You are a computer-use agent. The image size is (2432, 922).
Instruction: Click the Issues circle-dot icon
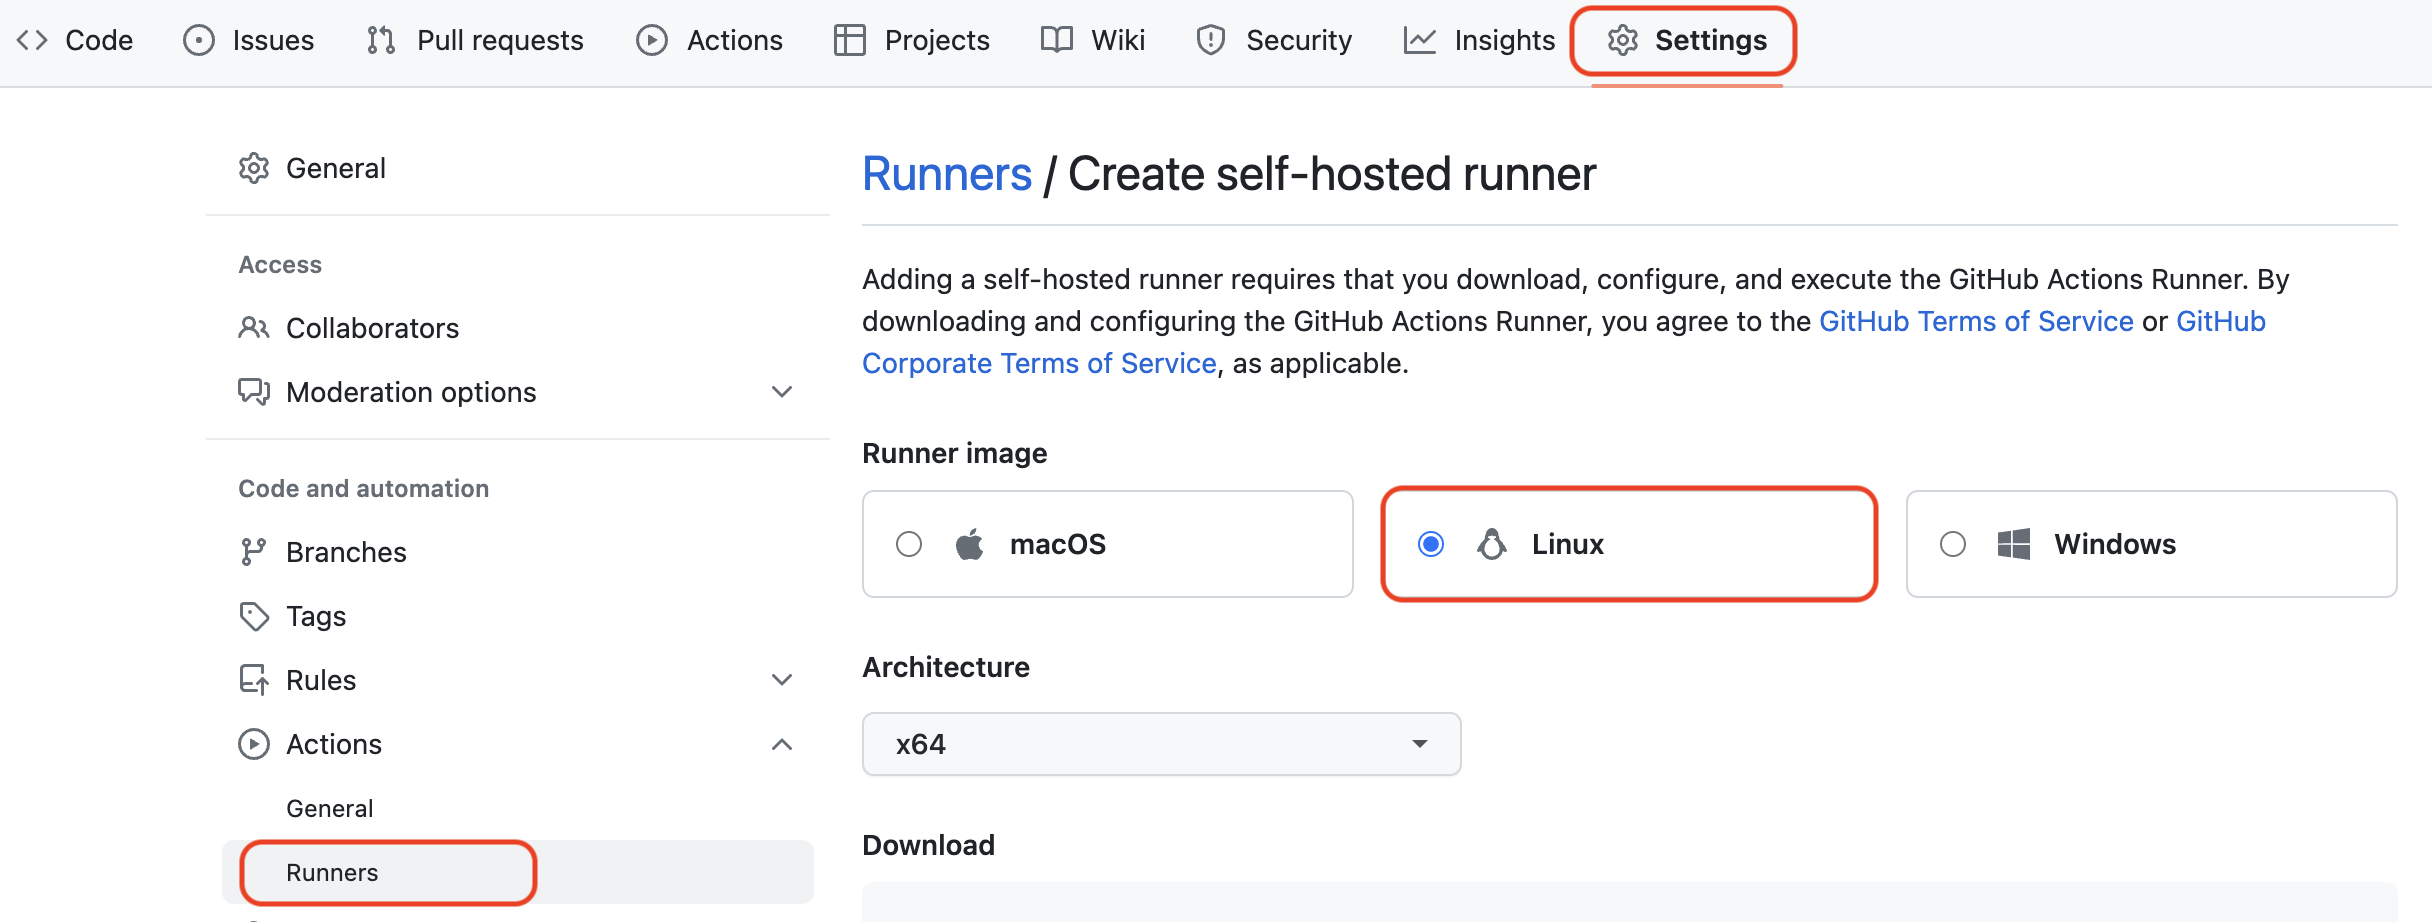(199, 40)
